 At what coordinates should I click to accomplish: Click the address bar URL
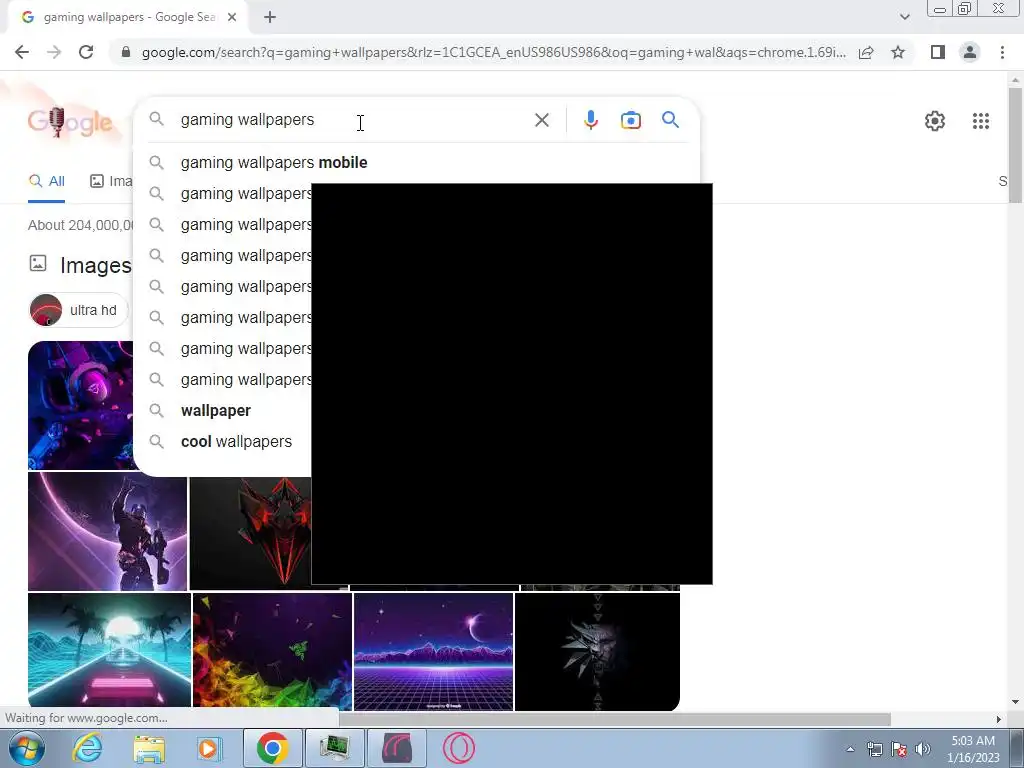[x=493, y=52]
